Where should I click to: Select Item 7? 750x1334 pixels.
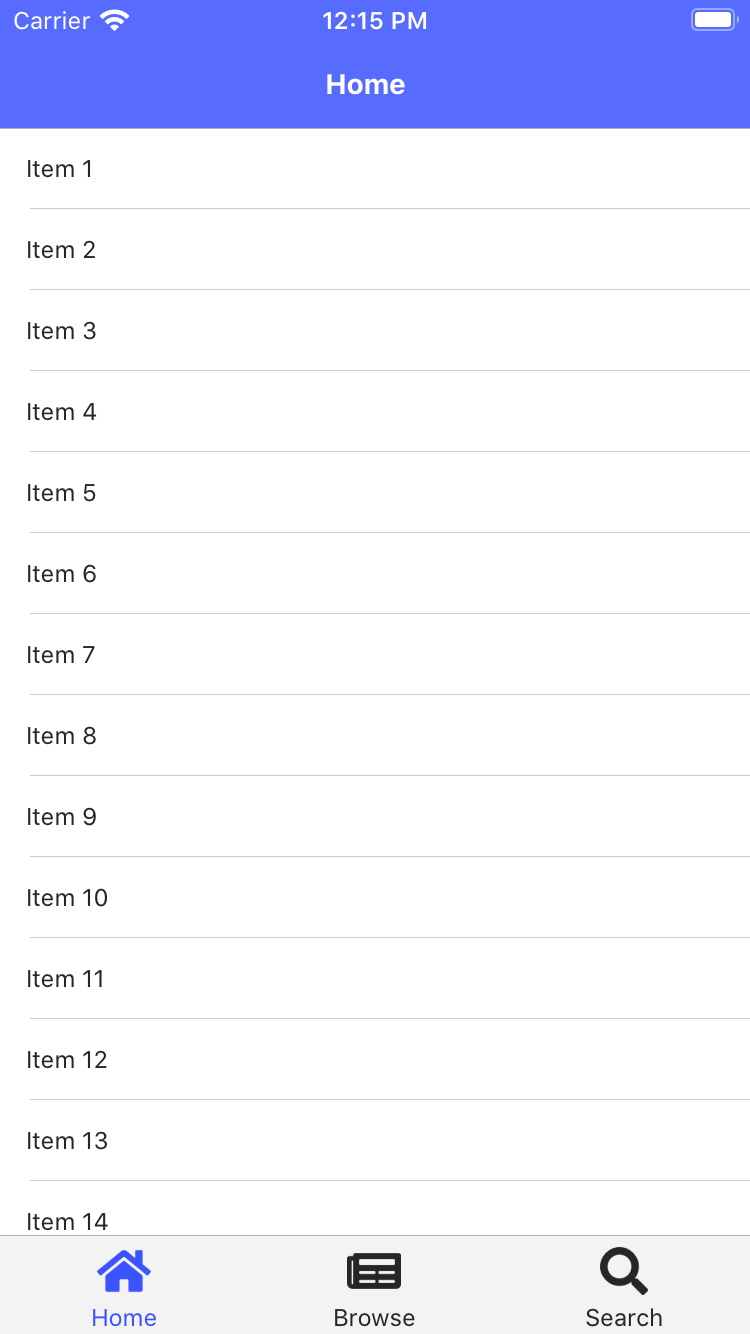[x=375, y=654]
